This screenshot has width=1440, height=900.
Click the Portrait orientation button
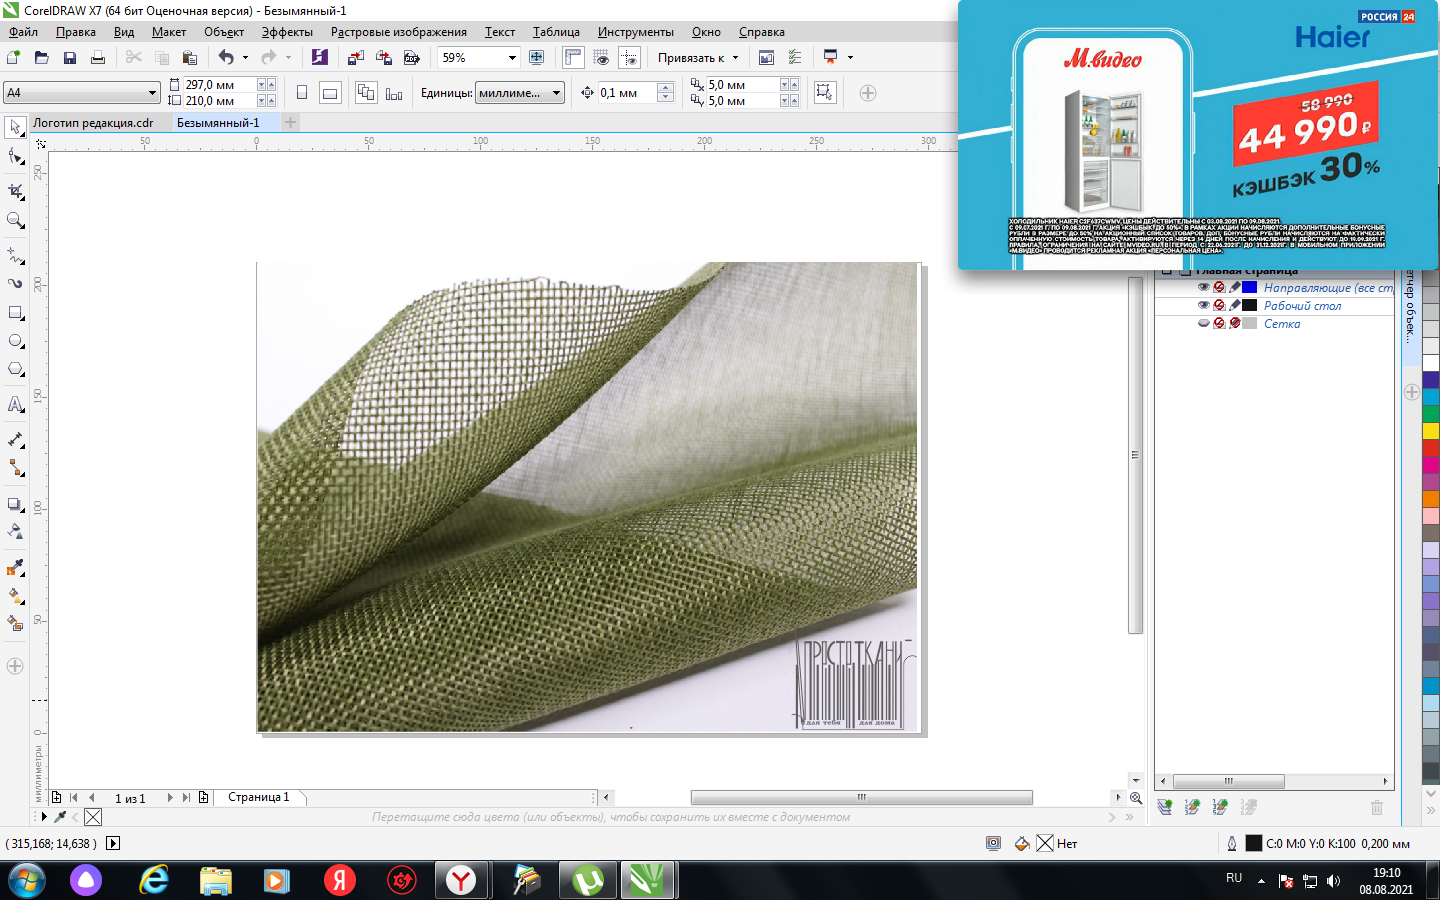coord(302,93)
